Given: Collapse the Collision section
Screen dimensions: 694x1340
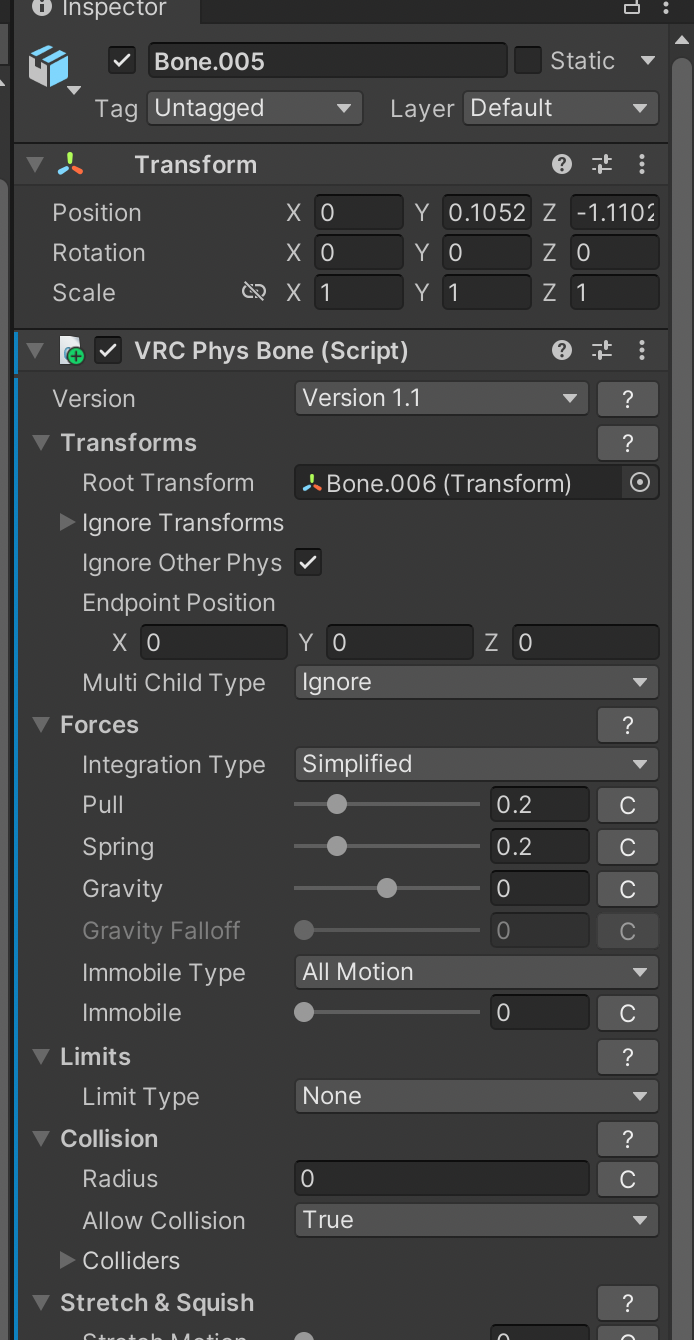Looking at the screenshot, I should pyautogui.click(x=42, y=1139).
